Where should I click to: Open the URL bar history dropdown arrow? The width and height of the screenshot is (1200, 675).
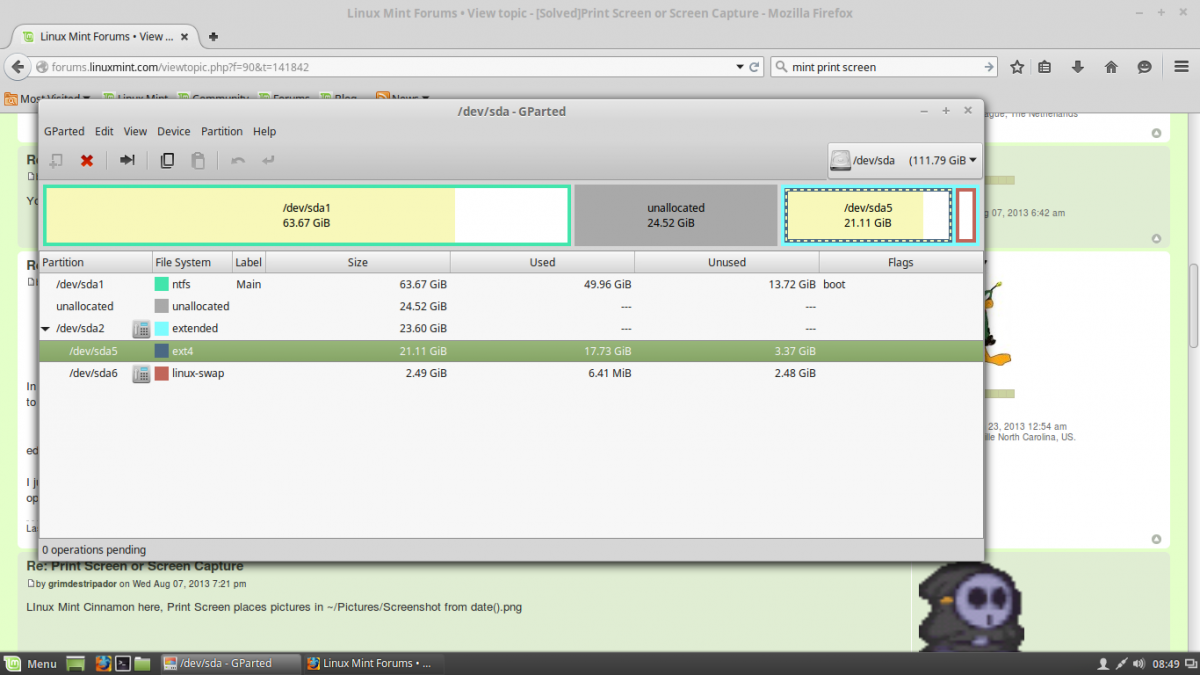pos(740,67)
